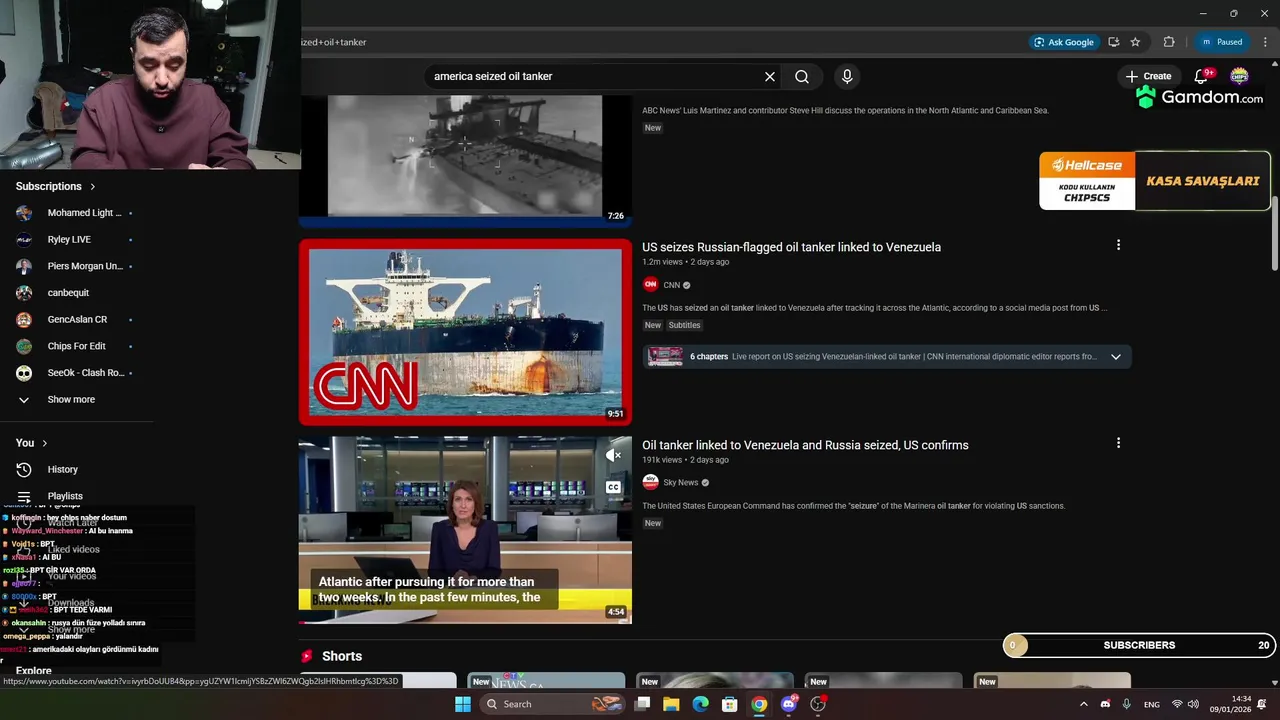Click the CNN channel avatar

(650, 285)
